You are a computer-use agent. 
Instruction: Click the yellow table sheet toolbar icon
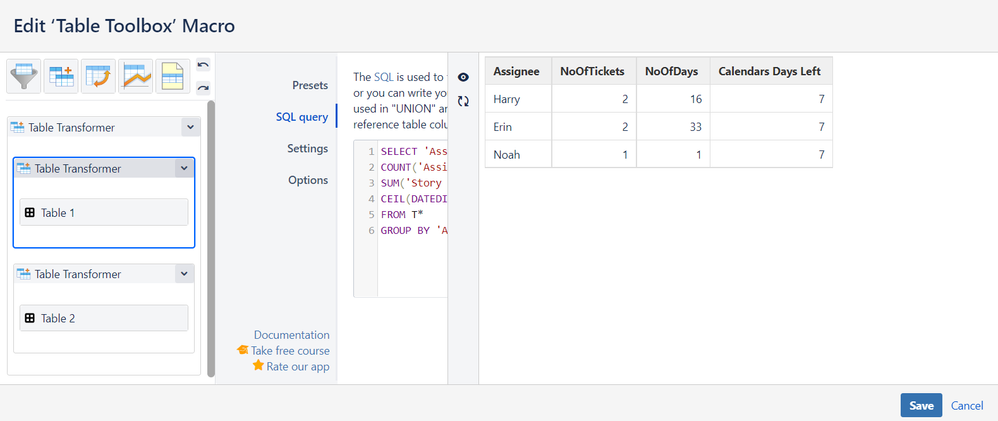coord(173,76)
